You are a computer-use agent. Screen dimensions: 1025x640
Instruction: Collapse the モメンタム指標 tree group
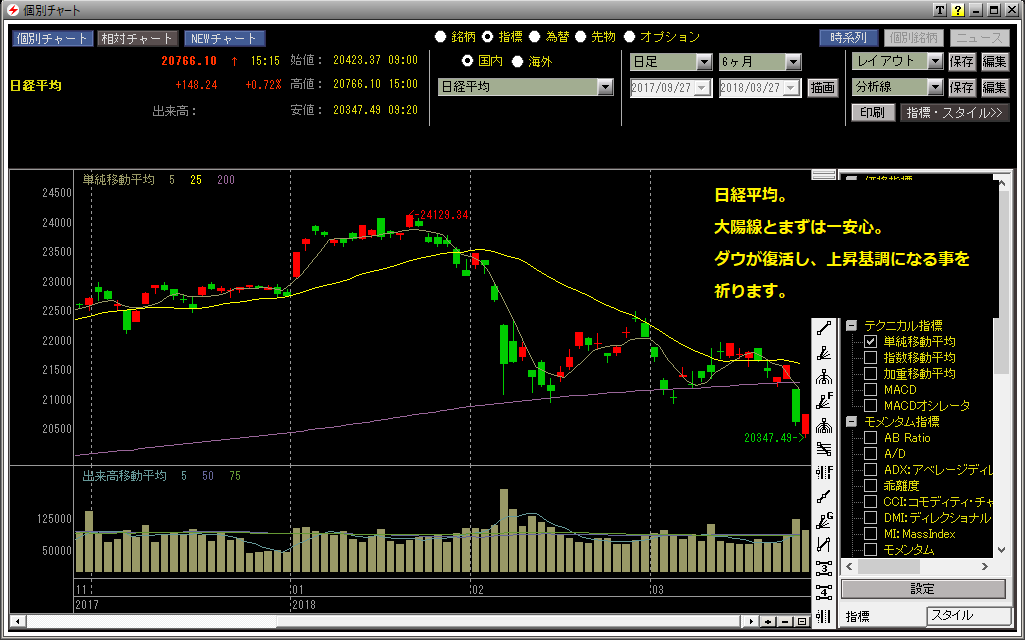(x=851, y=422)
